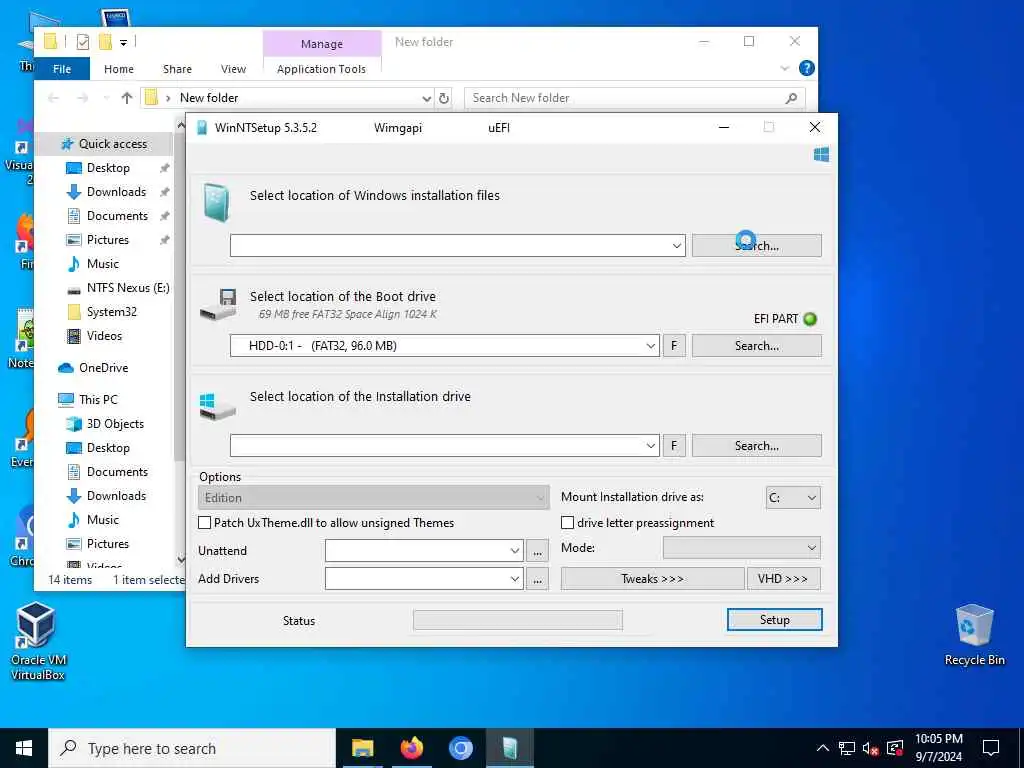Click the Explorer up-one-level arrow
The width and height of the screenshot is (1024, 768).
pyautogui.click(x=127, y=98)
